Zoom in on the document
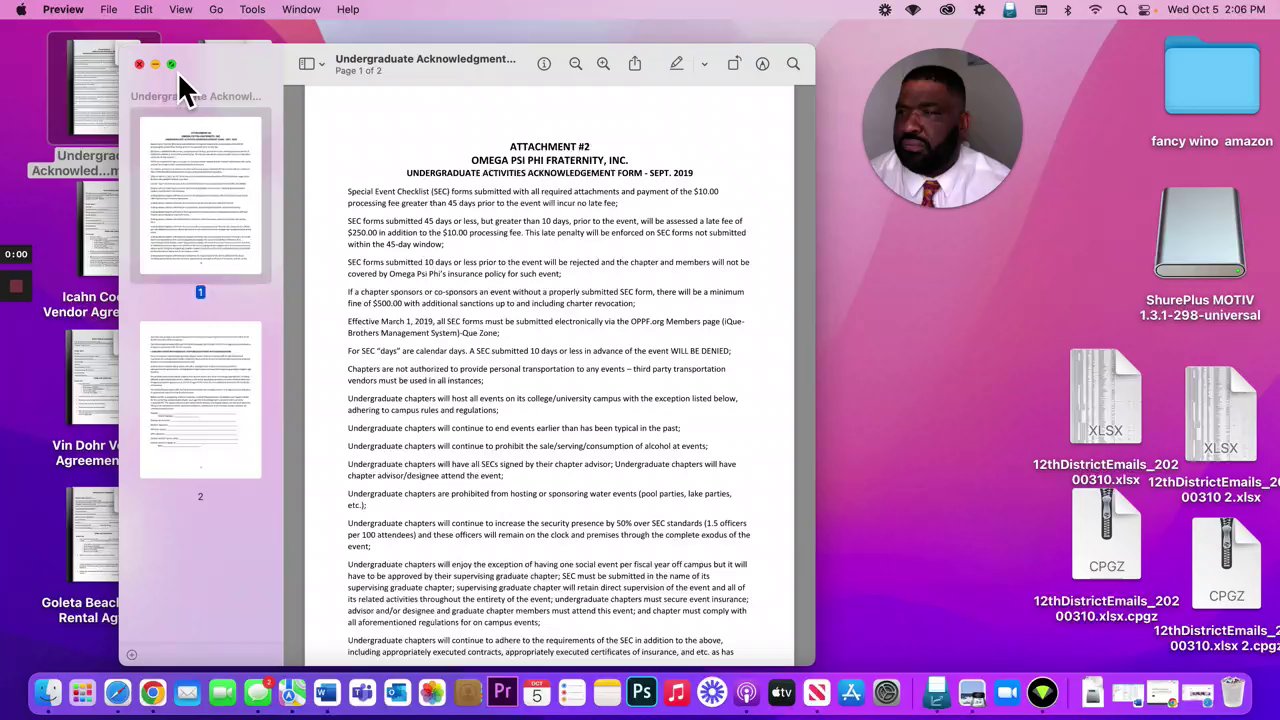Viewport: 1280px width, 720px height. 603,64
